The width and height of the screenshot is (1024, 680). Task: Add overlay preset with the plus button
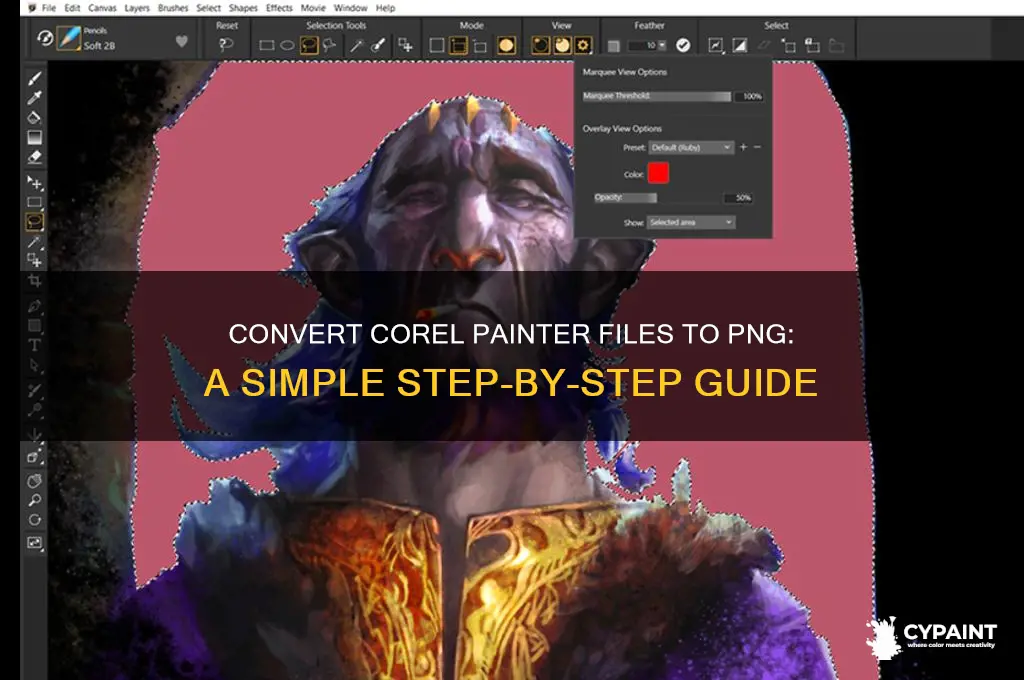tap(743, 147)
